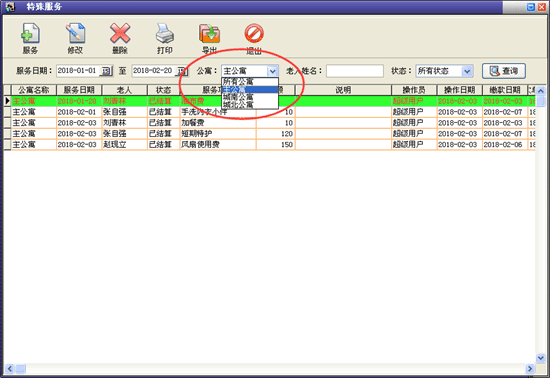Click the 缴款日期 column header
Screen dimensions: 550x378
(505, 90)
